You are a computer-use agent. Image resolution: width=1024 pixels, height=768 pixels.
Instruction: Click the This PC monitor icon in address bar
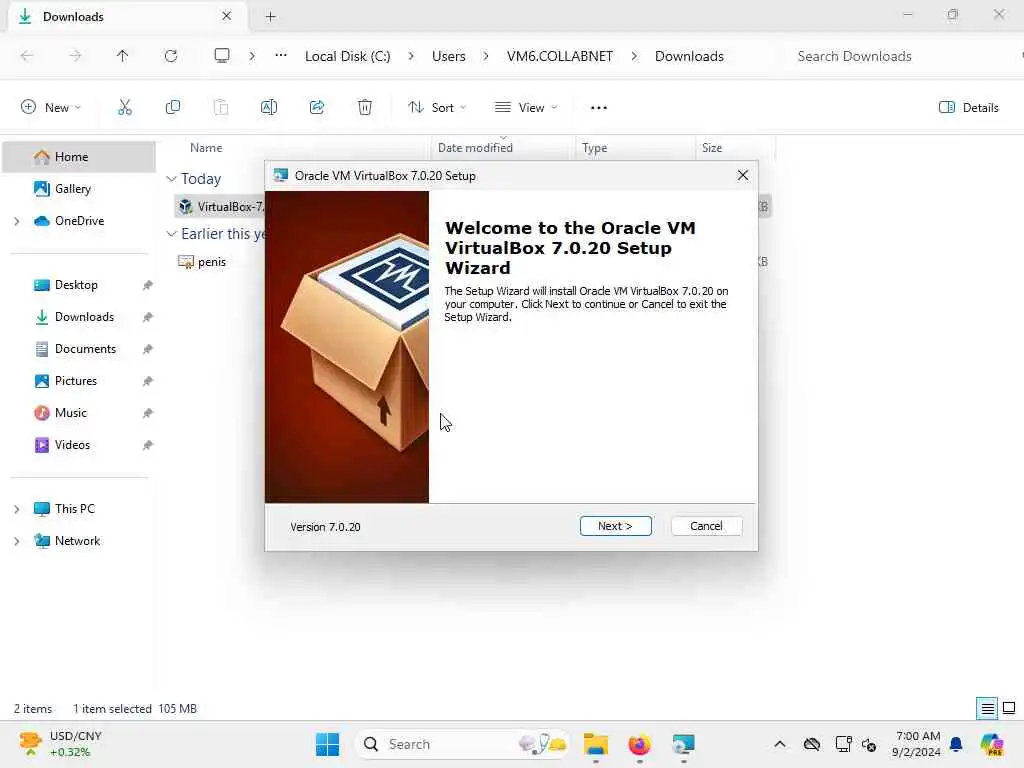222,56
